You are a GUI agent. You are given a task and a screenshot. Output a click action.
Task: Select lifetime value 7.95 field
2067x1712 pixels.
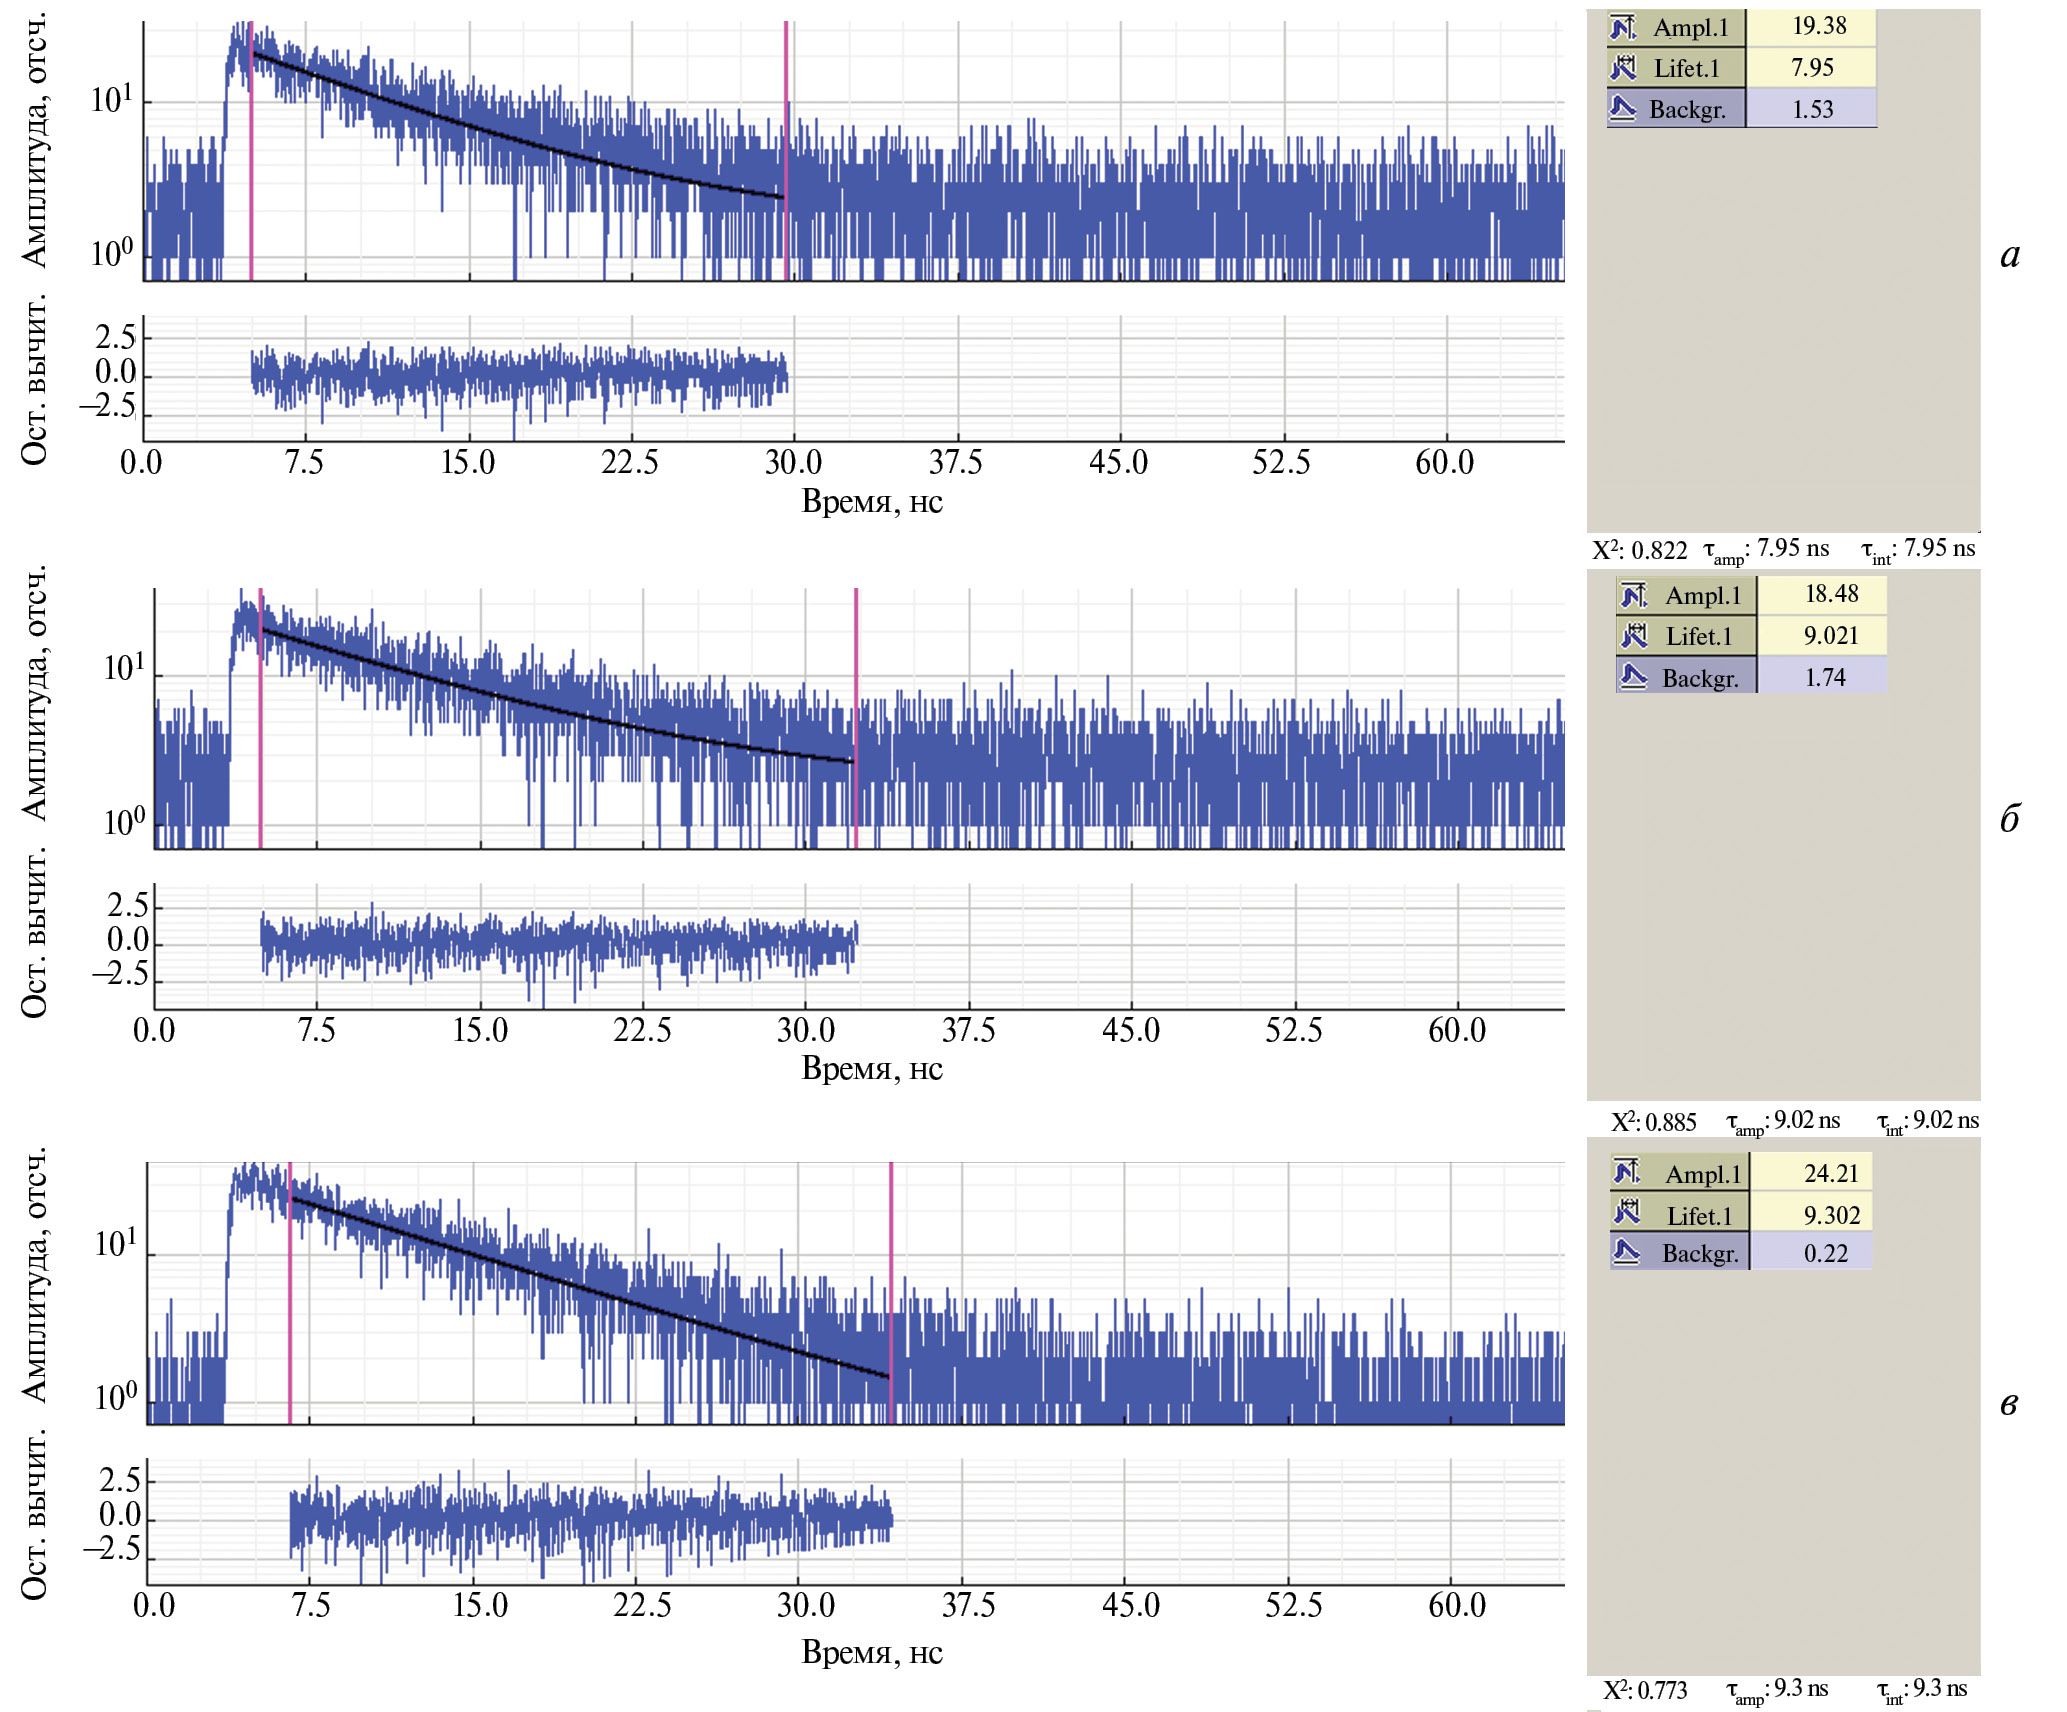(1811, 68)
